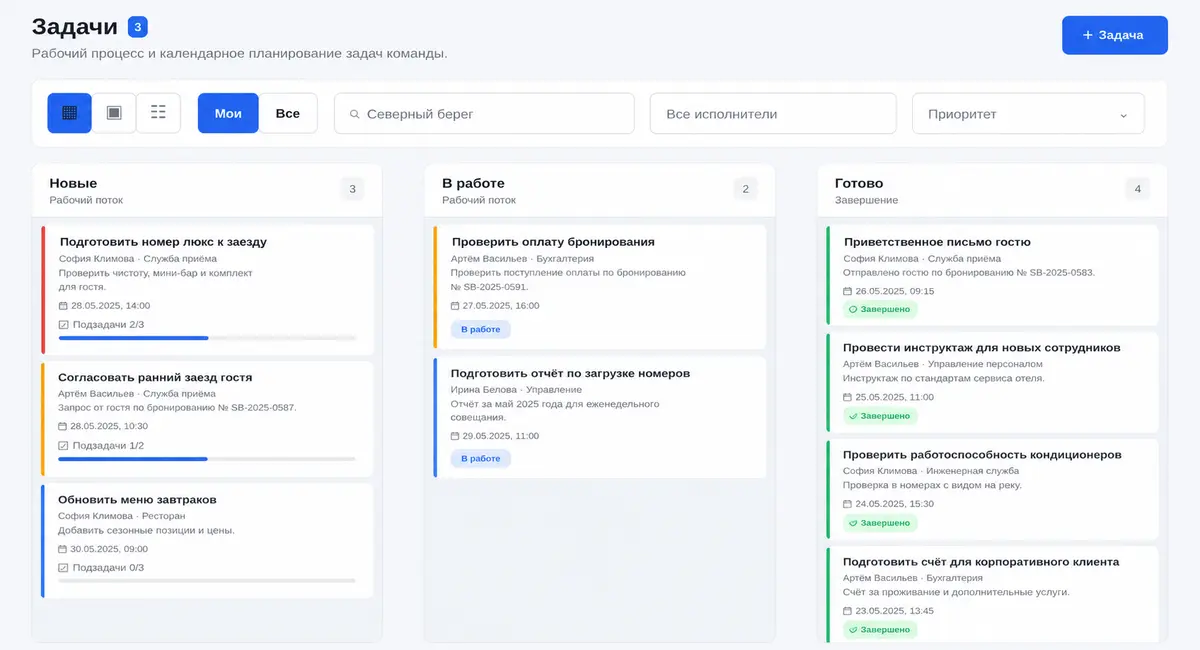Click Ирина Белова · Управление assignee line

coord(516,389)
